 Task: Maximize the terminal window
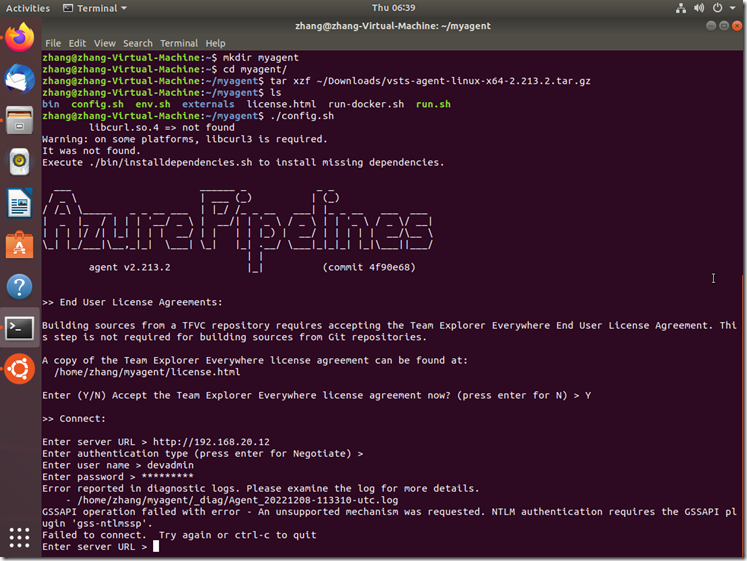point(724,26)
